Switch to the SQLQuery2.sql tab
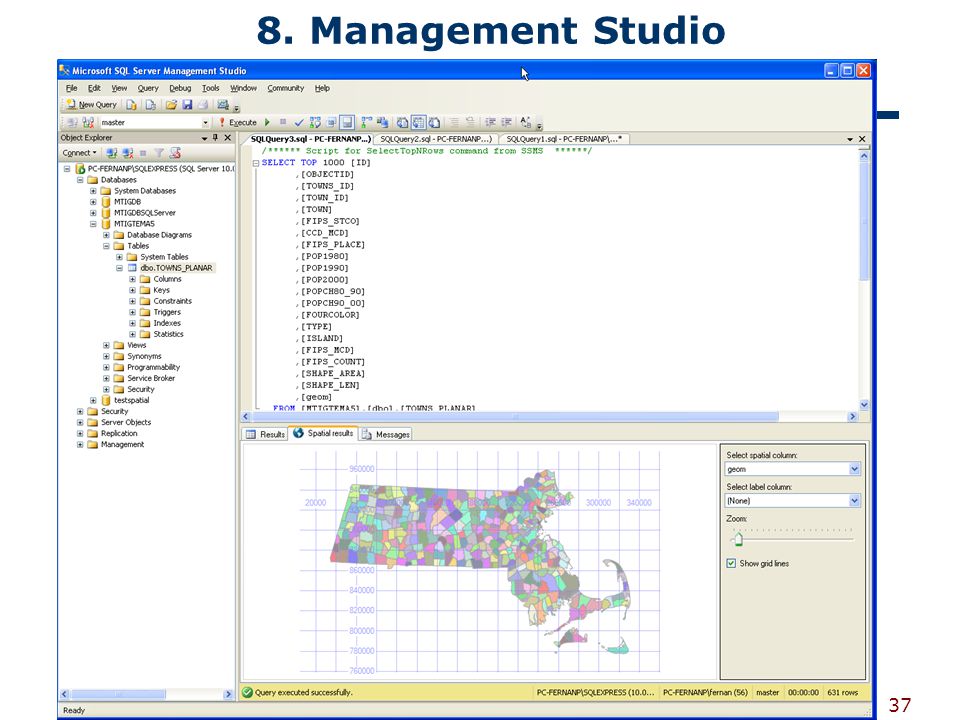960x720 pixels. (436, 139)
